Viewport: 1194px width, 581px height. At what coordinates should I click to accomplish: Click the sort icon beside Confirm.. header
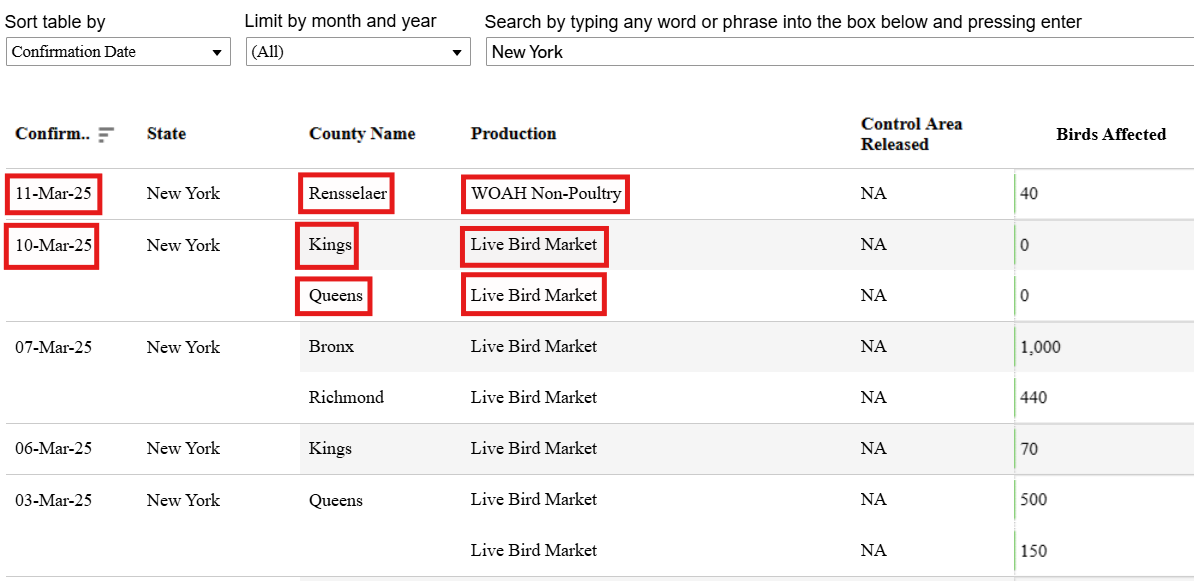106,135
